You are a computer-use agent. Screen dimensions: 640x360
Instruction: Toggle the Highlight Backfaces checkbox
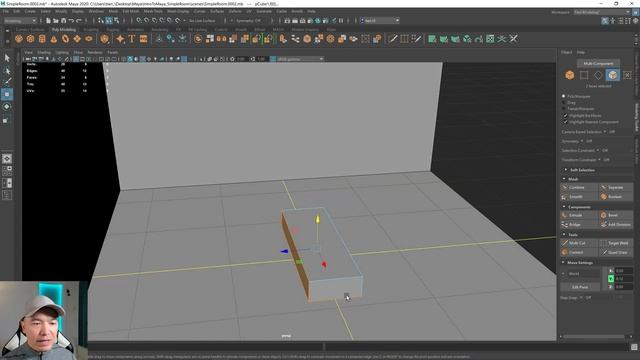pyautogui.click(x=565, y=116)
